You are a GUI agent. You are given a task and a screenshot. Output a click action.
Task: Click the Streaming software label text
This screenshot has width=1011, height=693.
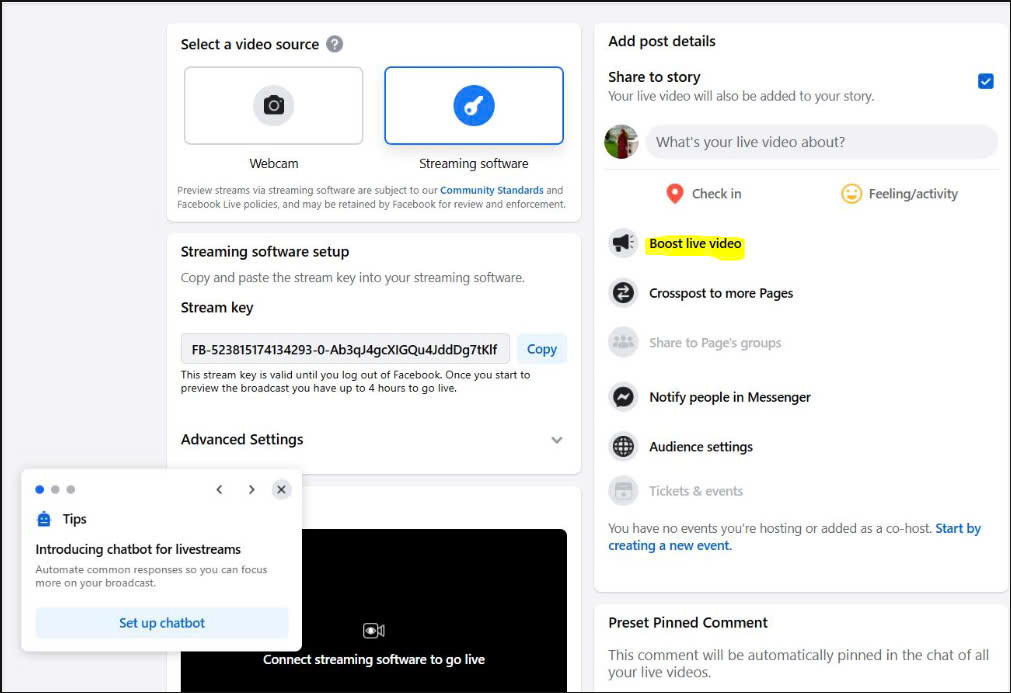(474, 164)
